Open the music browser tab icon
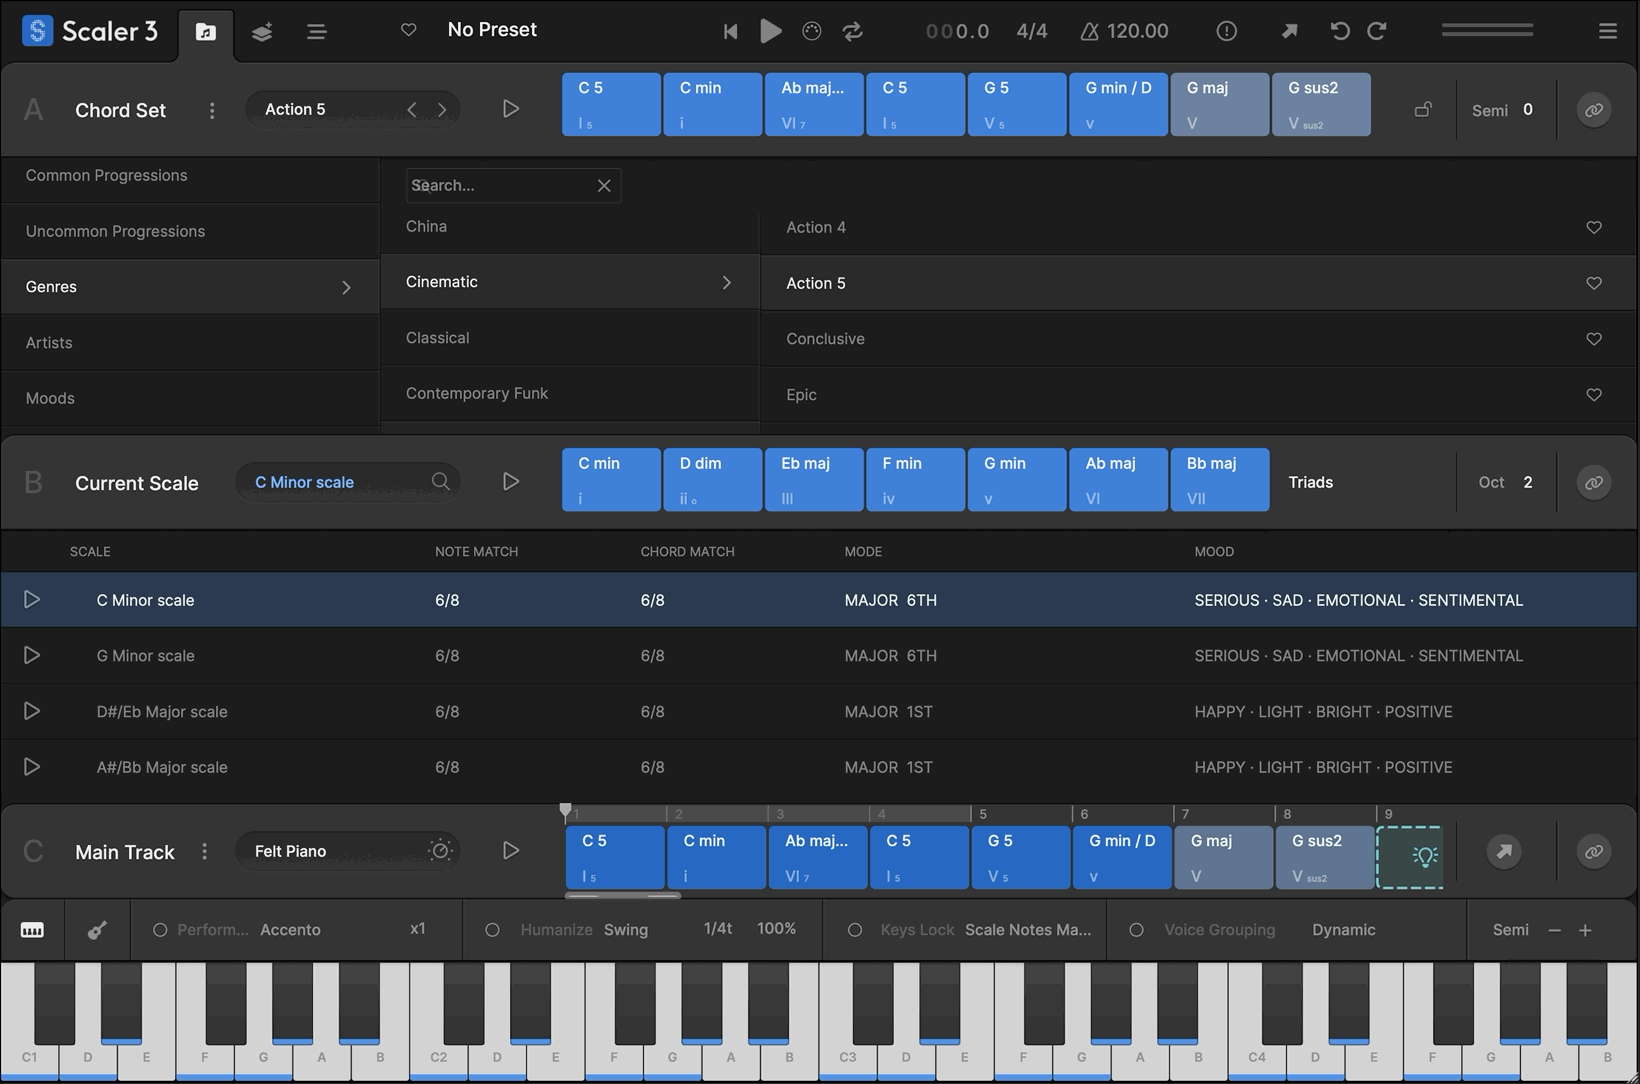The width and height of the screenshot is (1640, 1084). (205, 32)
